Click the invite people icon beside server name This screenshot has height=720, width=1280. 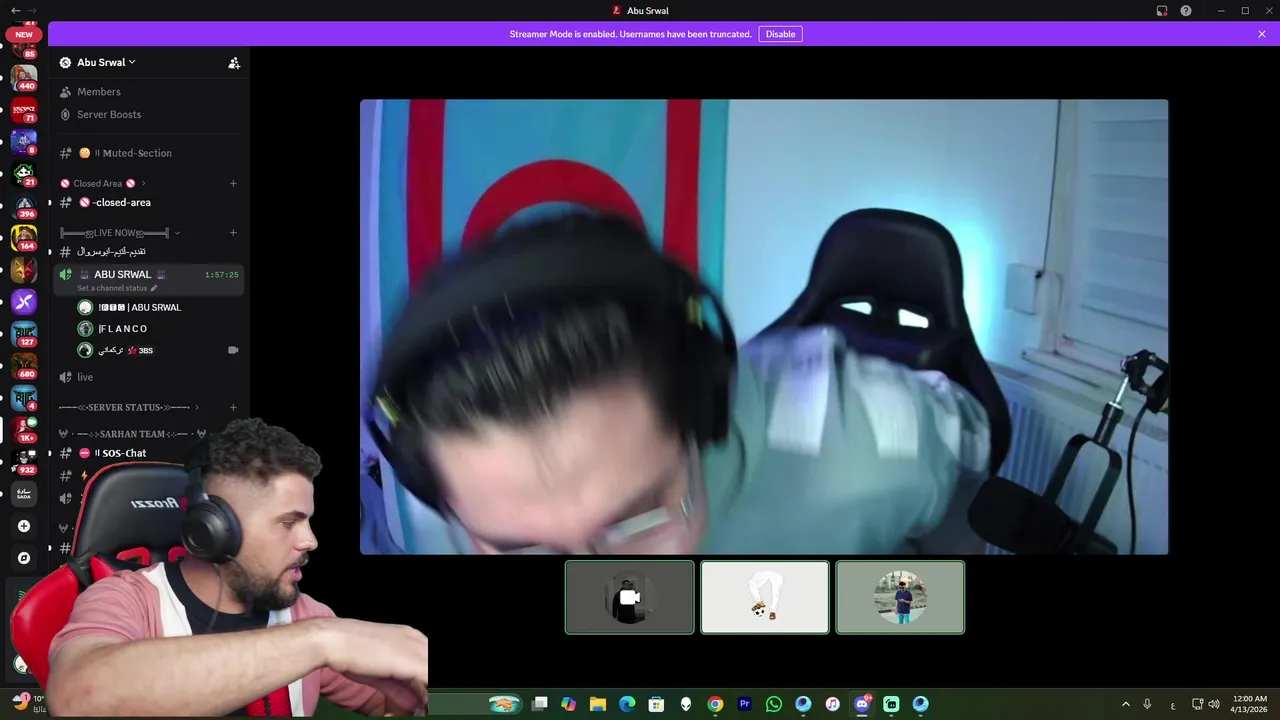[234, 63]
